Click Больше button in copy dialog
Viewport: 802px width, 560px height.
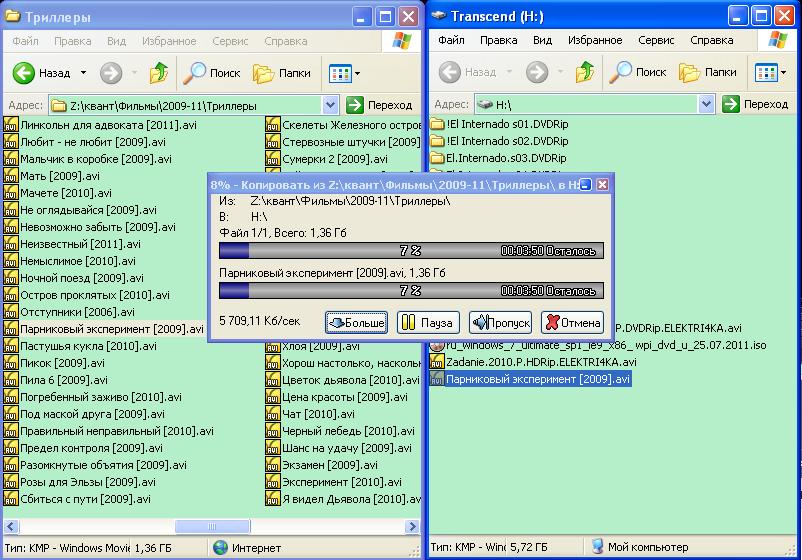click(x=357, y=322)
